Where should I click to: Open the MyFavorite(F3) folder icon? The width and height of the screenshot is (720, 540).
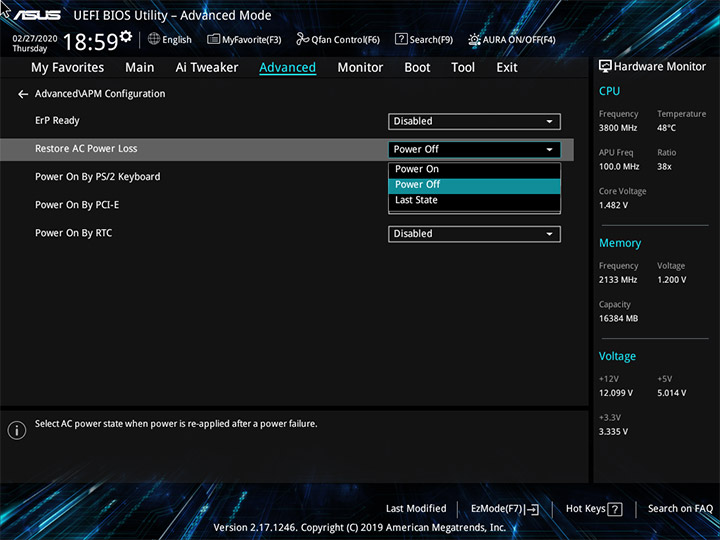pos(213,39)
